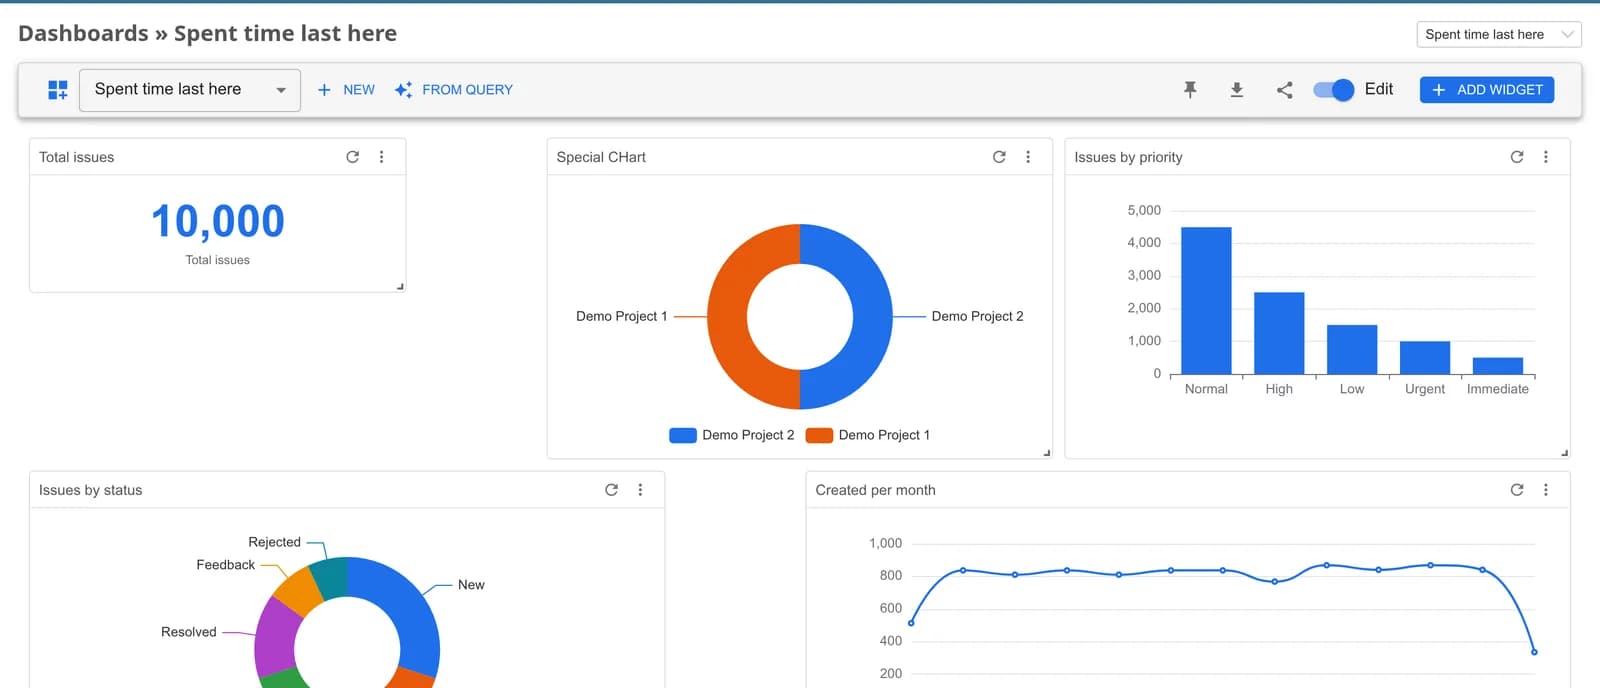Viewport: 1600px width, 688px height.
Task: Open top-right Spent time last here dropdown
Action: 1499,34
